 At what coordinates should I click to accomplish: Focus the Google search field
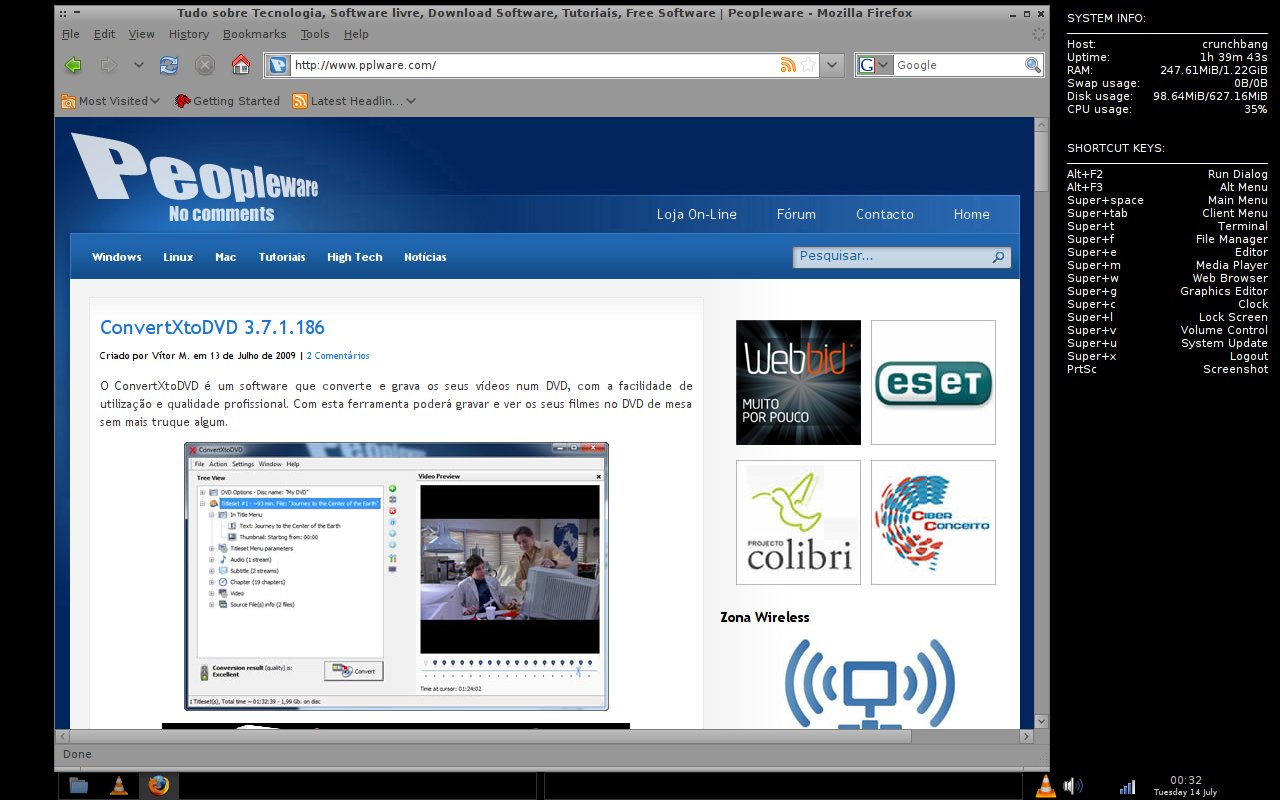pyautogui.click(x=957, y=65)
